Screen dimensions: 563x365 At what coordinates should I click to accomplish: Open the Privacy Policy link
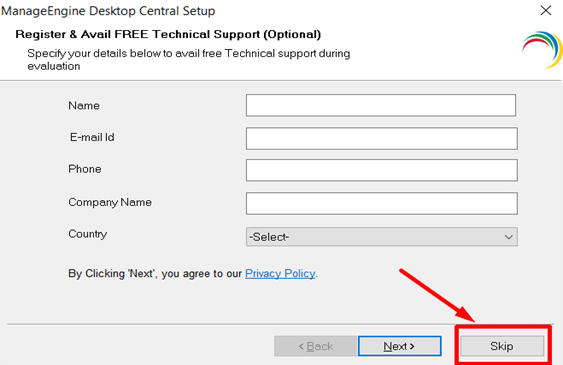(x=280, y=273)
